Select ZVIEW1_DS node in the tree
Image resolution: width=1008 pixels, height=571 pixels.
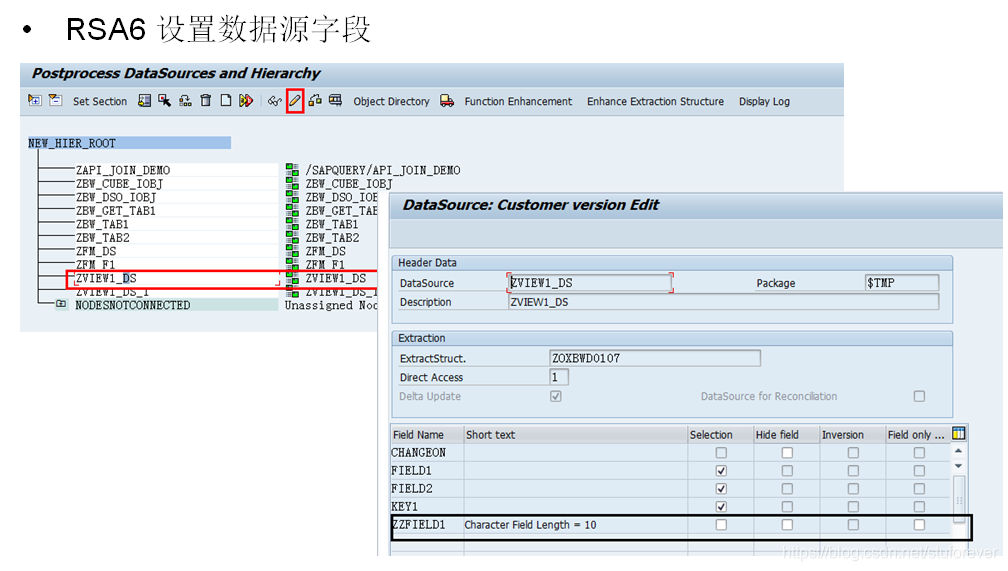pos(106,278)
